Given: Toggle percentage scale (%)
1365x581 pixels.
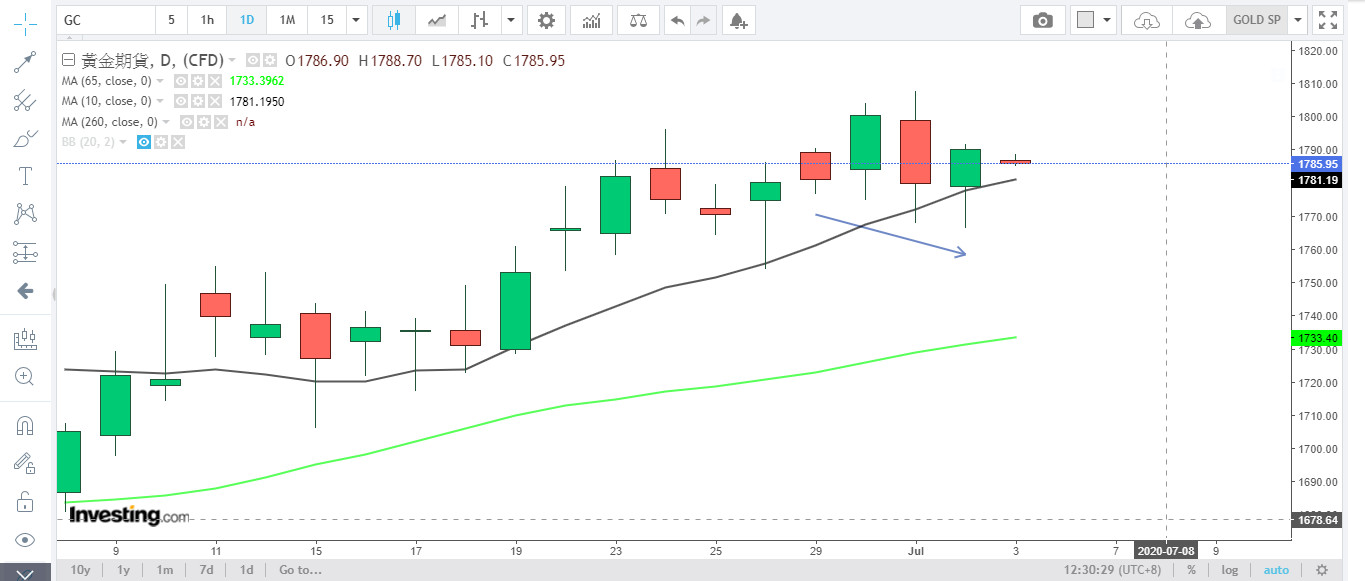Looking at the screenshot, I should tap(1191, 570).
